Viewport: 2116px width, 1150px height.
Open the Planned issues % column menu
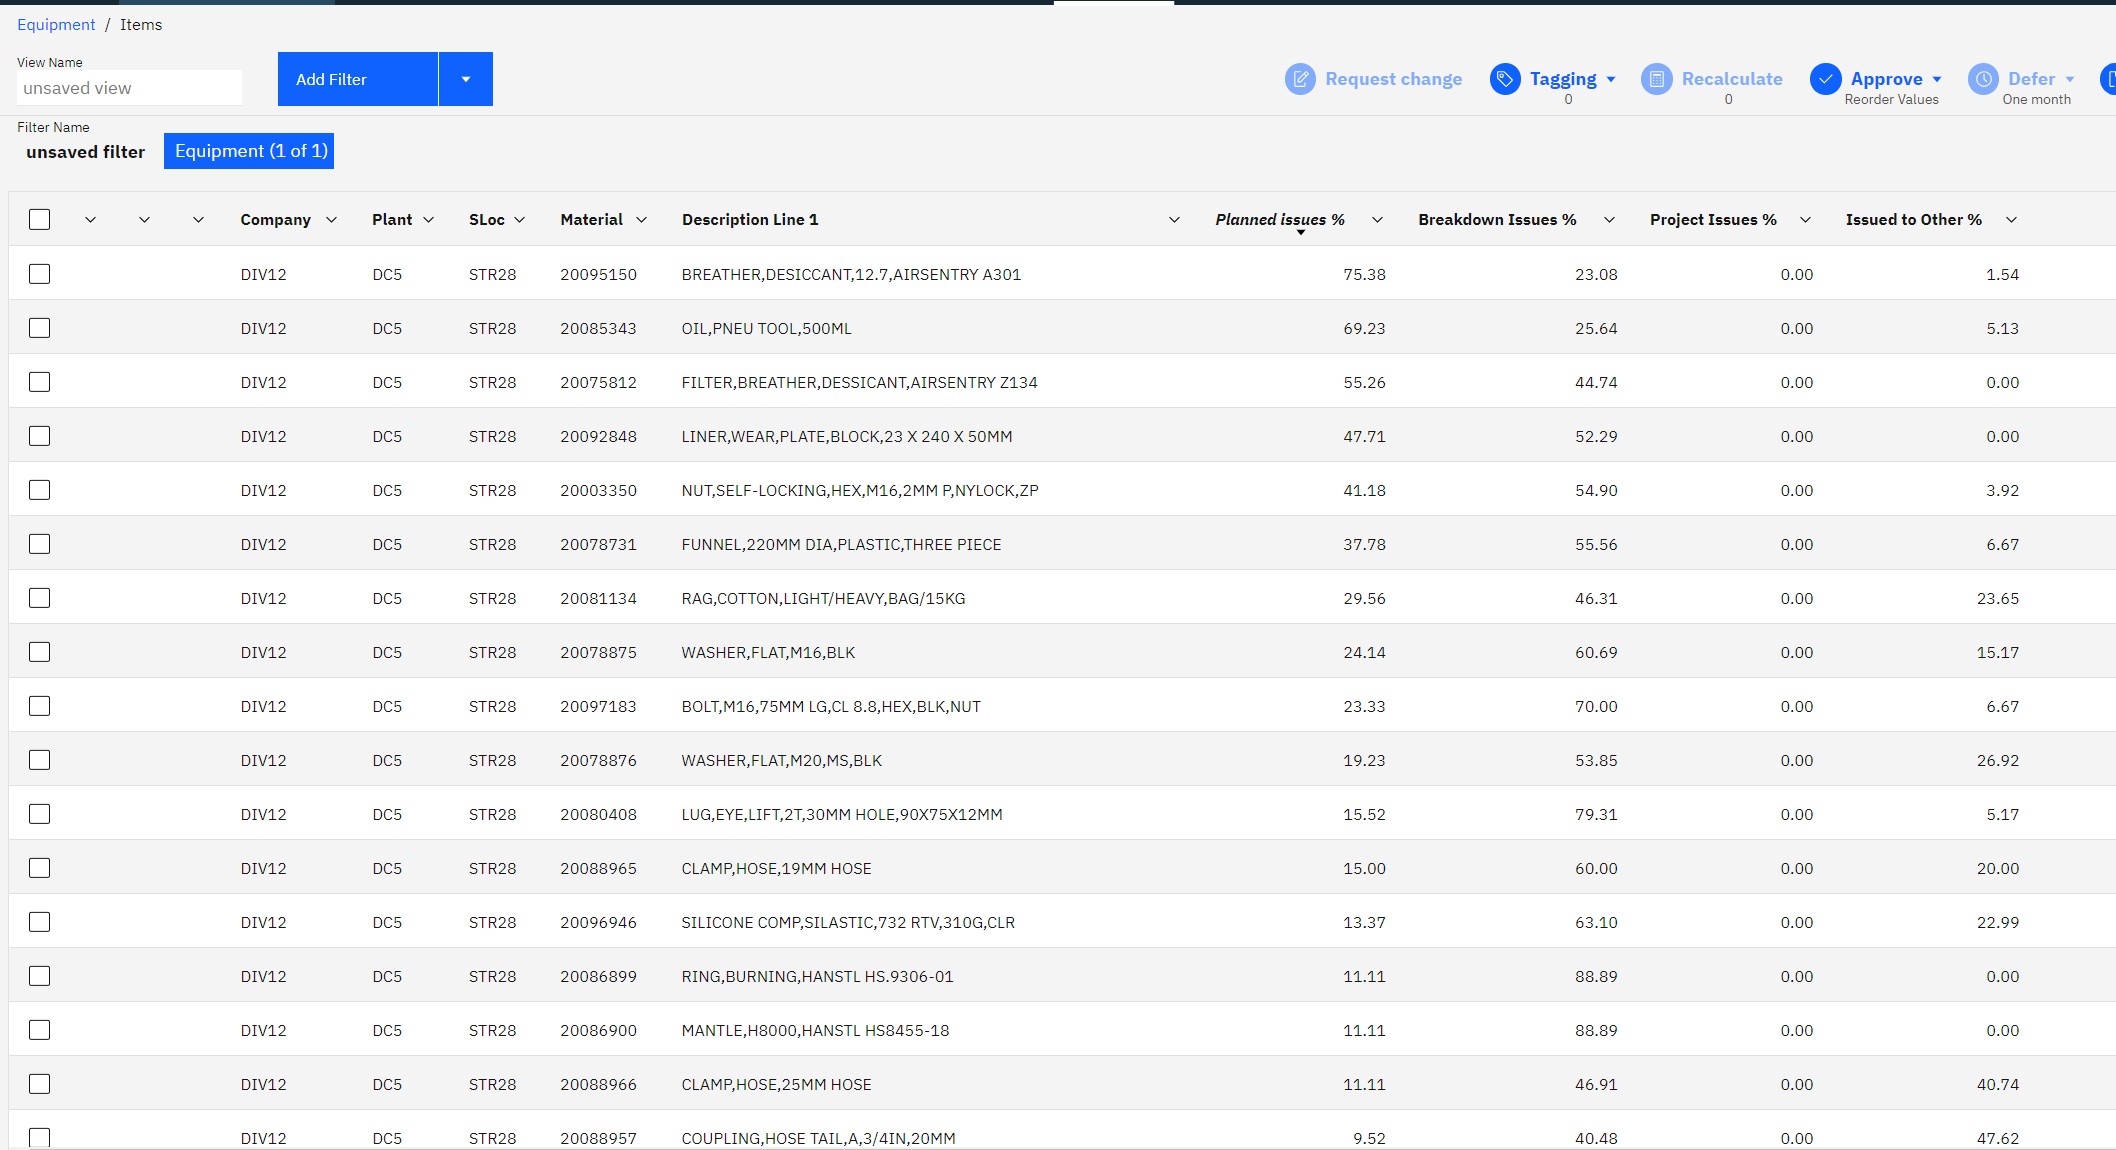1378,220
